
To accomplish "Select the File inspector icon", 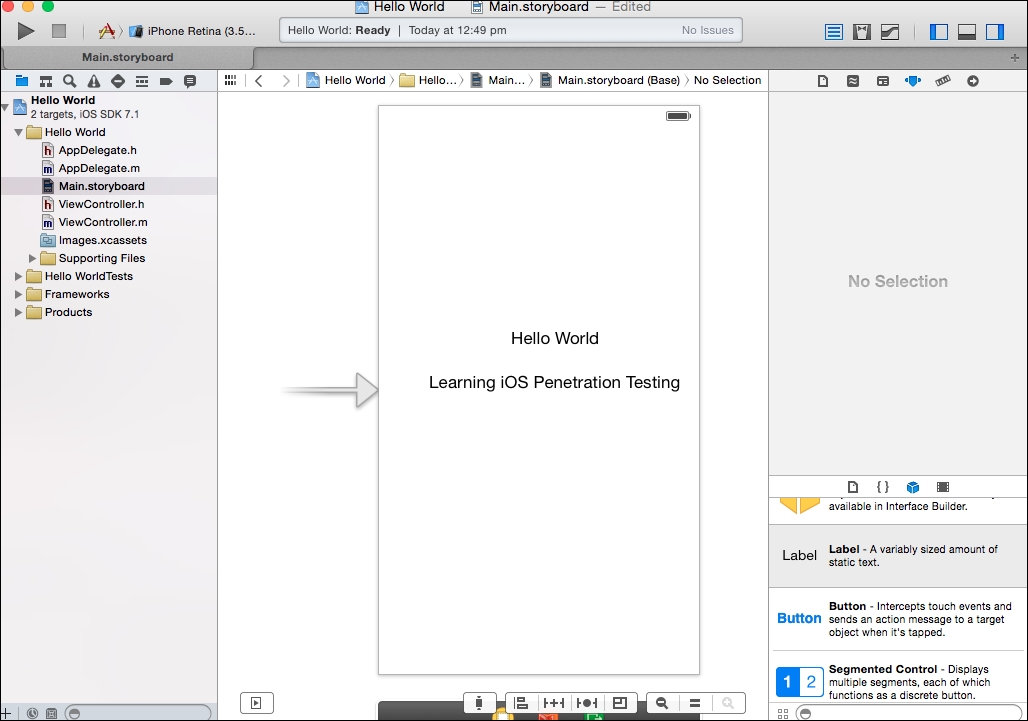I will click(823, 81).
